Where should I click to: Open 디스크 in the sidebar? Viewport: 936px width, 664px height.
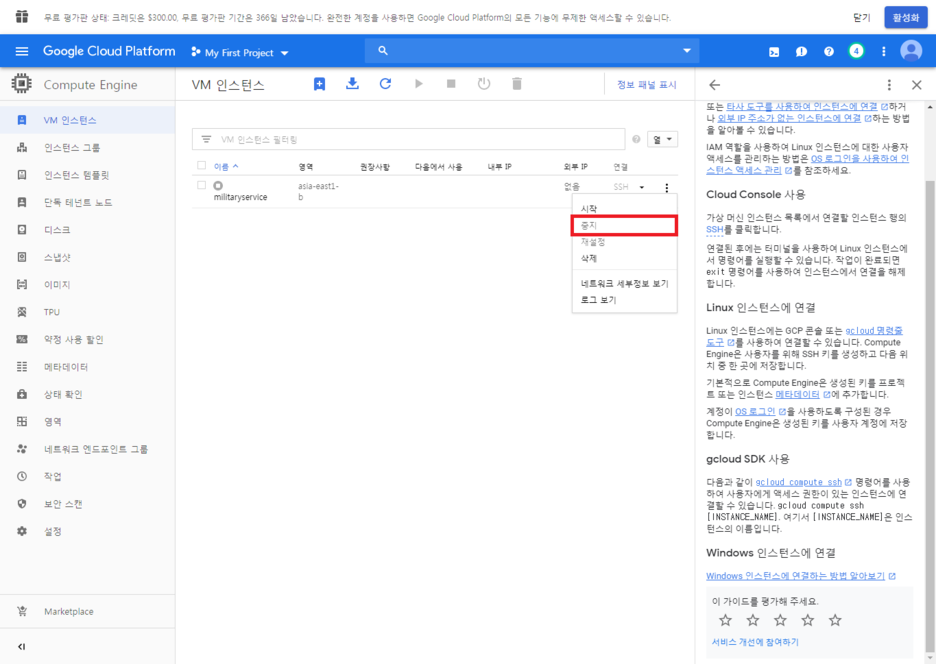[87, 230]
